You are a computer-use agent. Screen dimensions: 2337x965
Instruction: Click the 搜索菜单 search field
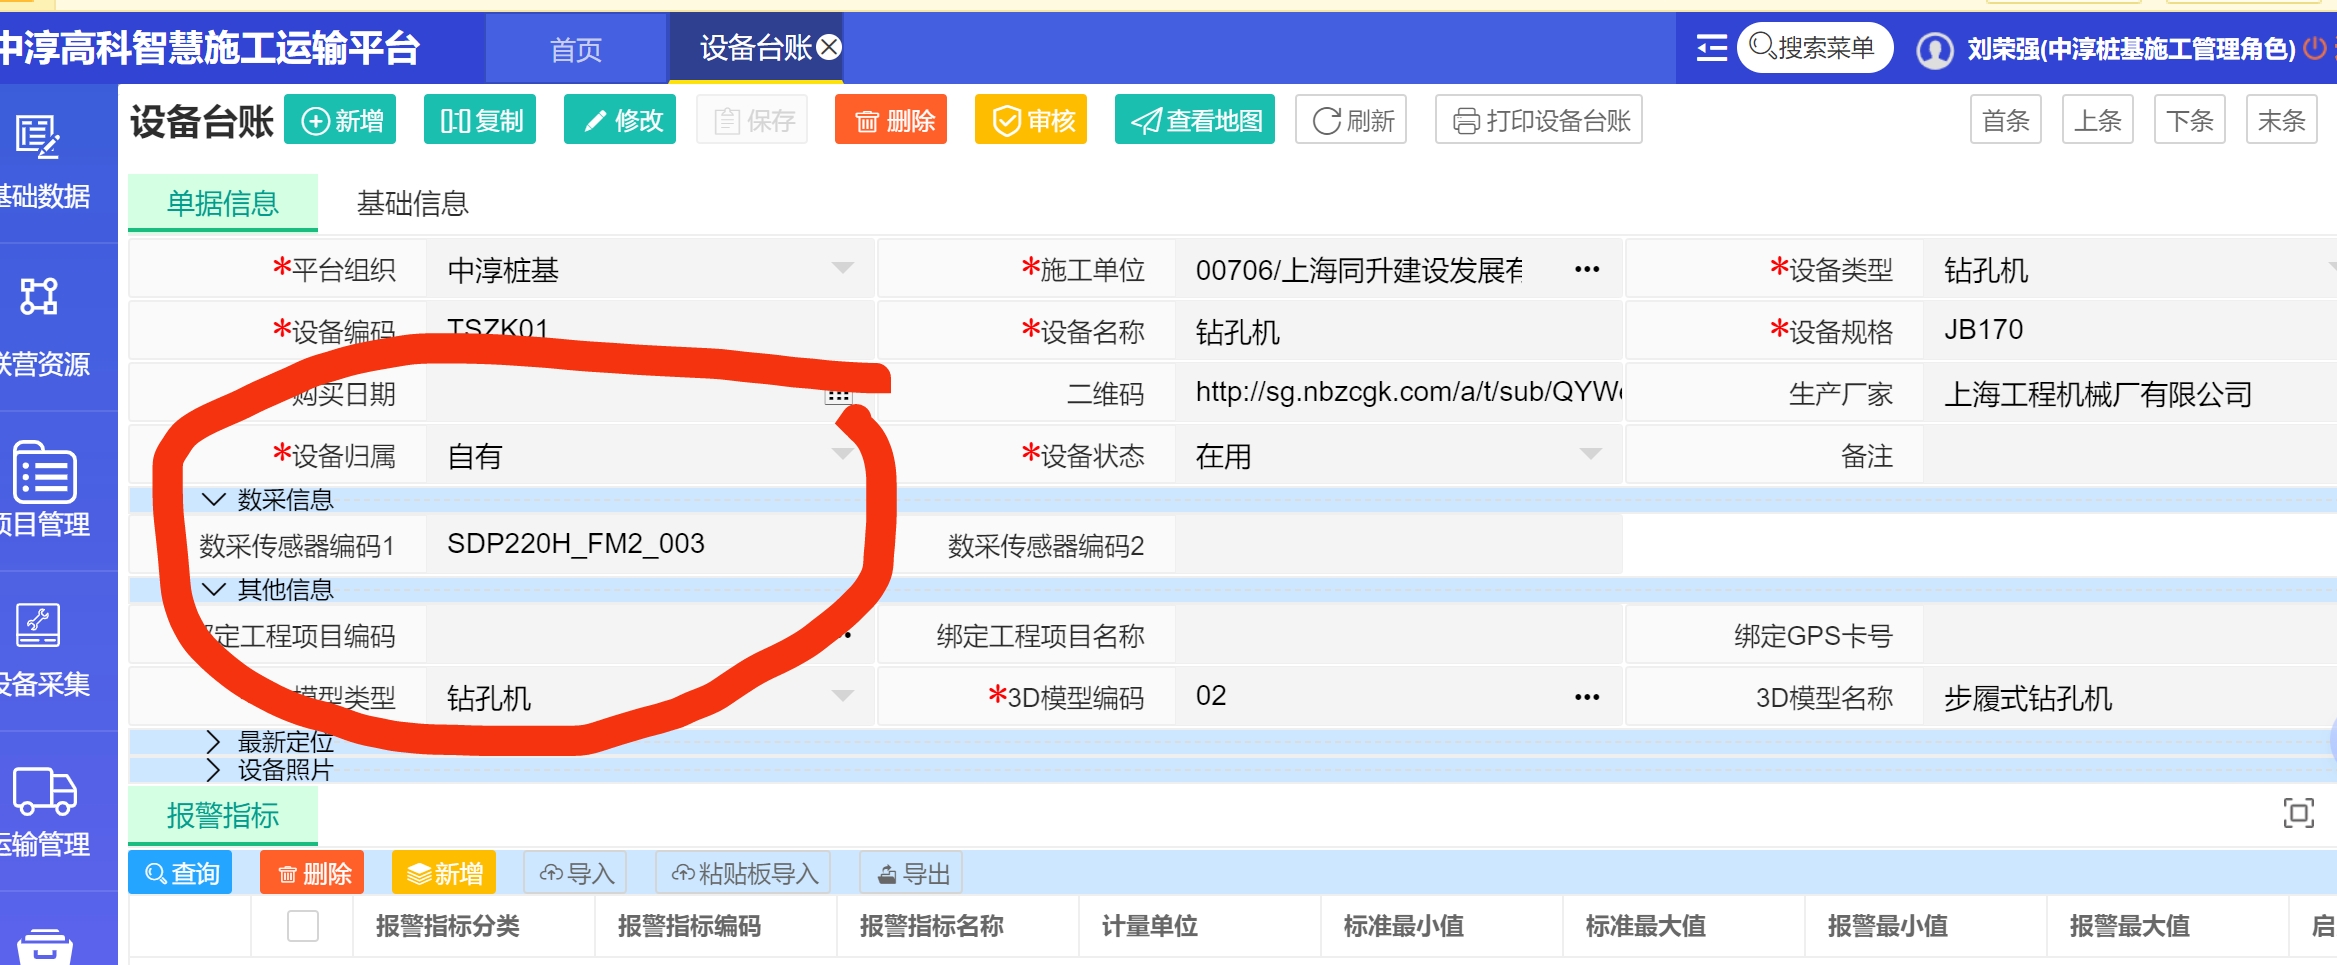(1816, 47)
